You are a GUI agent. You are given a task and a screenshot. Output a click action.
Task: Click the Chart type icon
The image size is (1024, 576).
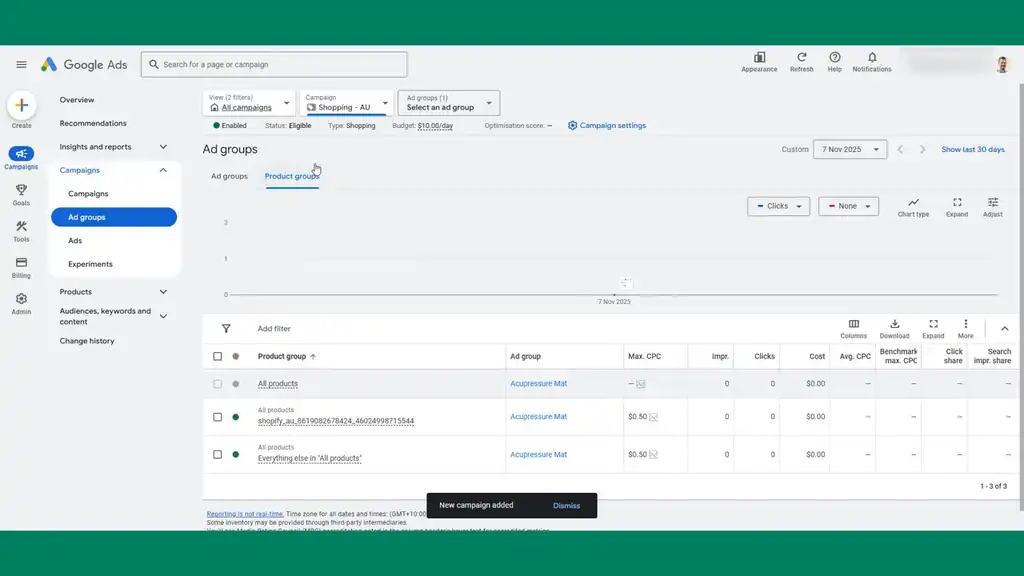click(913, 203)
